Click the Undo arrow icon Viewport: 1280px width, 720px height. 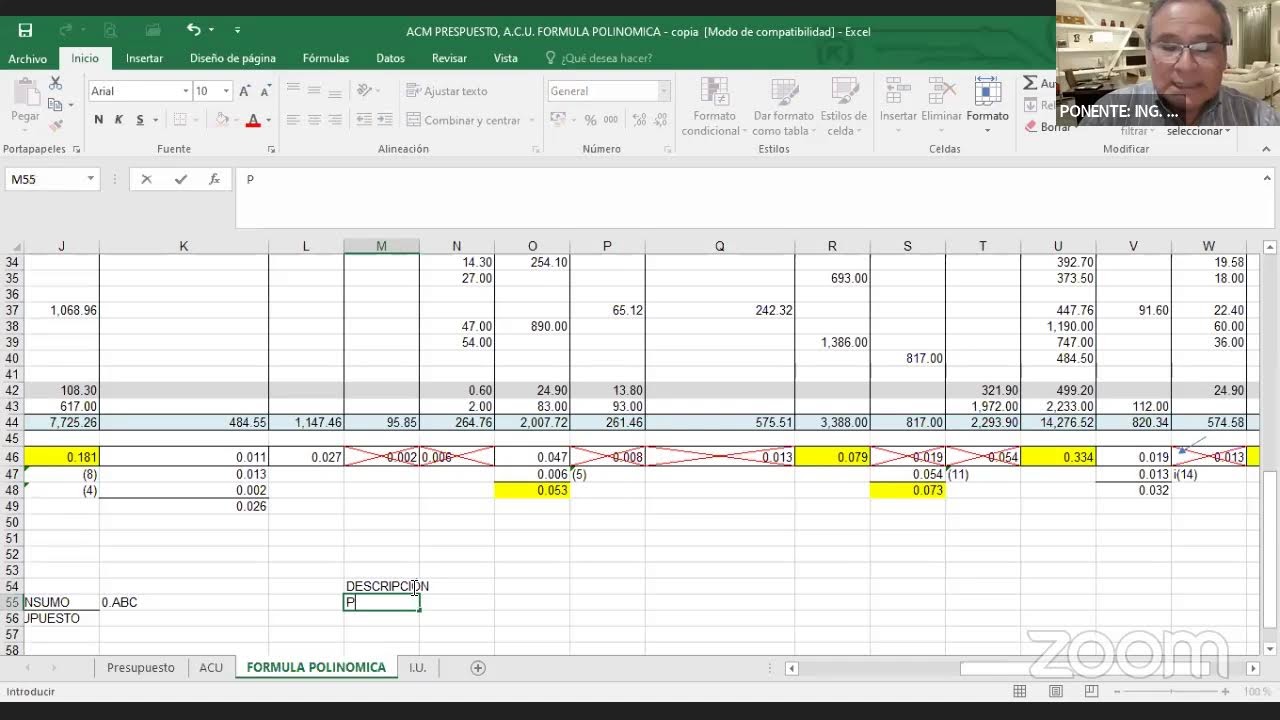(x=193, y=30)
